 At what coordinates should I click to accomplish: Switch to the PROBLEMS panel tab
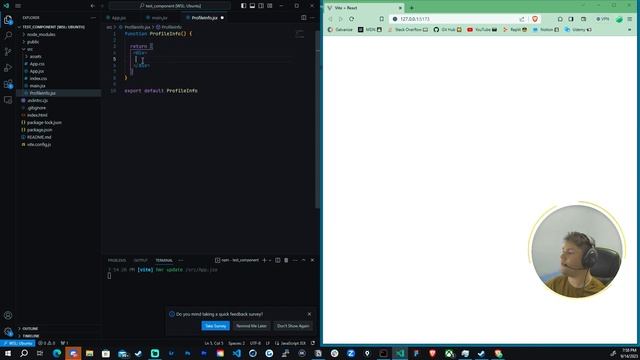117,260
